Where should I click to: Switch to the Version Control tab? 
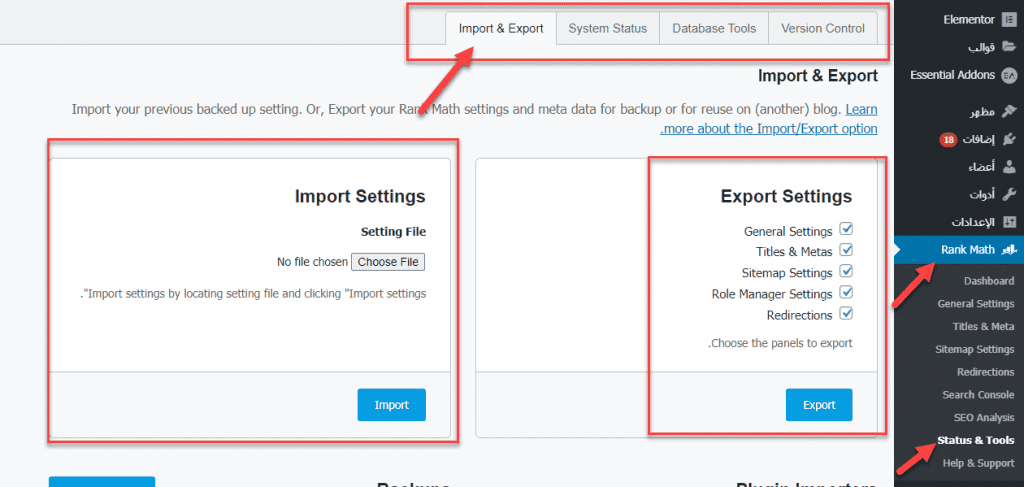[822, 29]
